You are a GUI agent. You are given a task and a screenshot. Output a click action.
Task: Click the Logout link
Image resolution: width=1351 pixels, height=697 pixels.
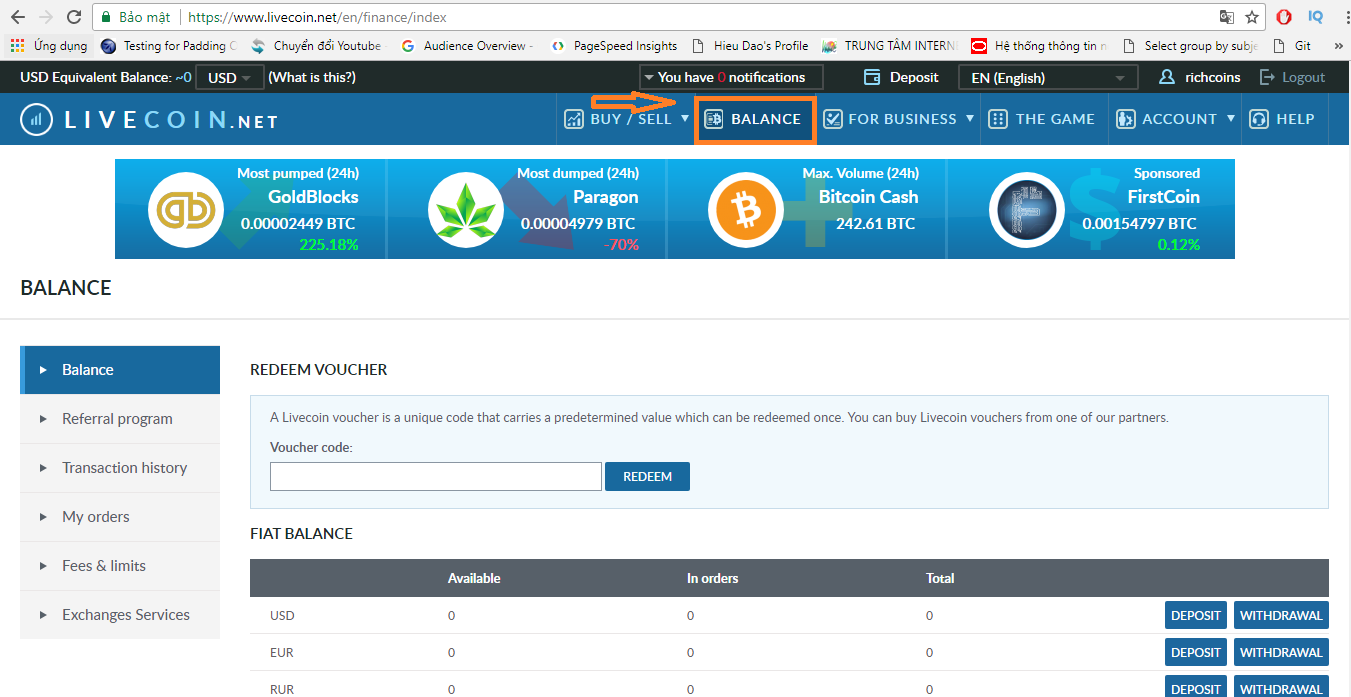1293,77
